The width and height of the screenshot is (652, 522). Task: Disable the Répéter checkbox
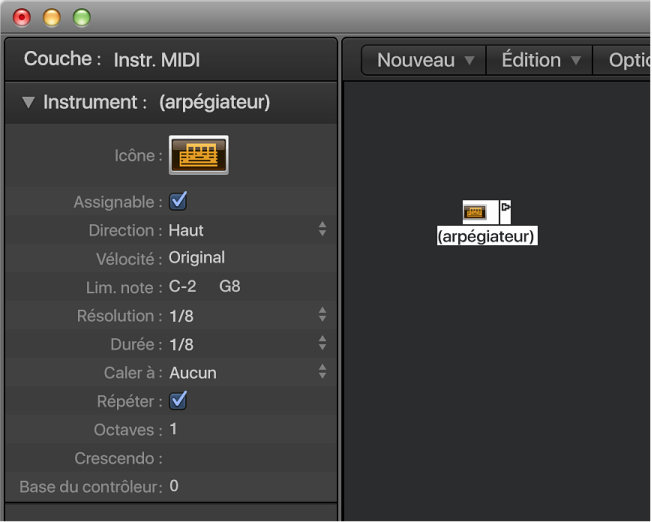(179, 400)
